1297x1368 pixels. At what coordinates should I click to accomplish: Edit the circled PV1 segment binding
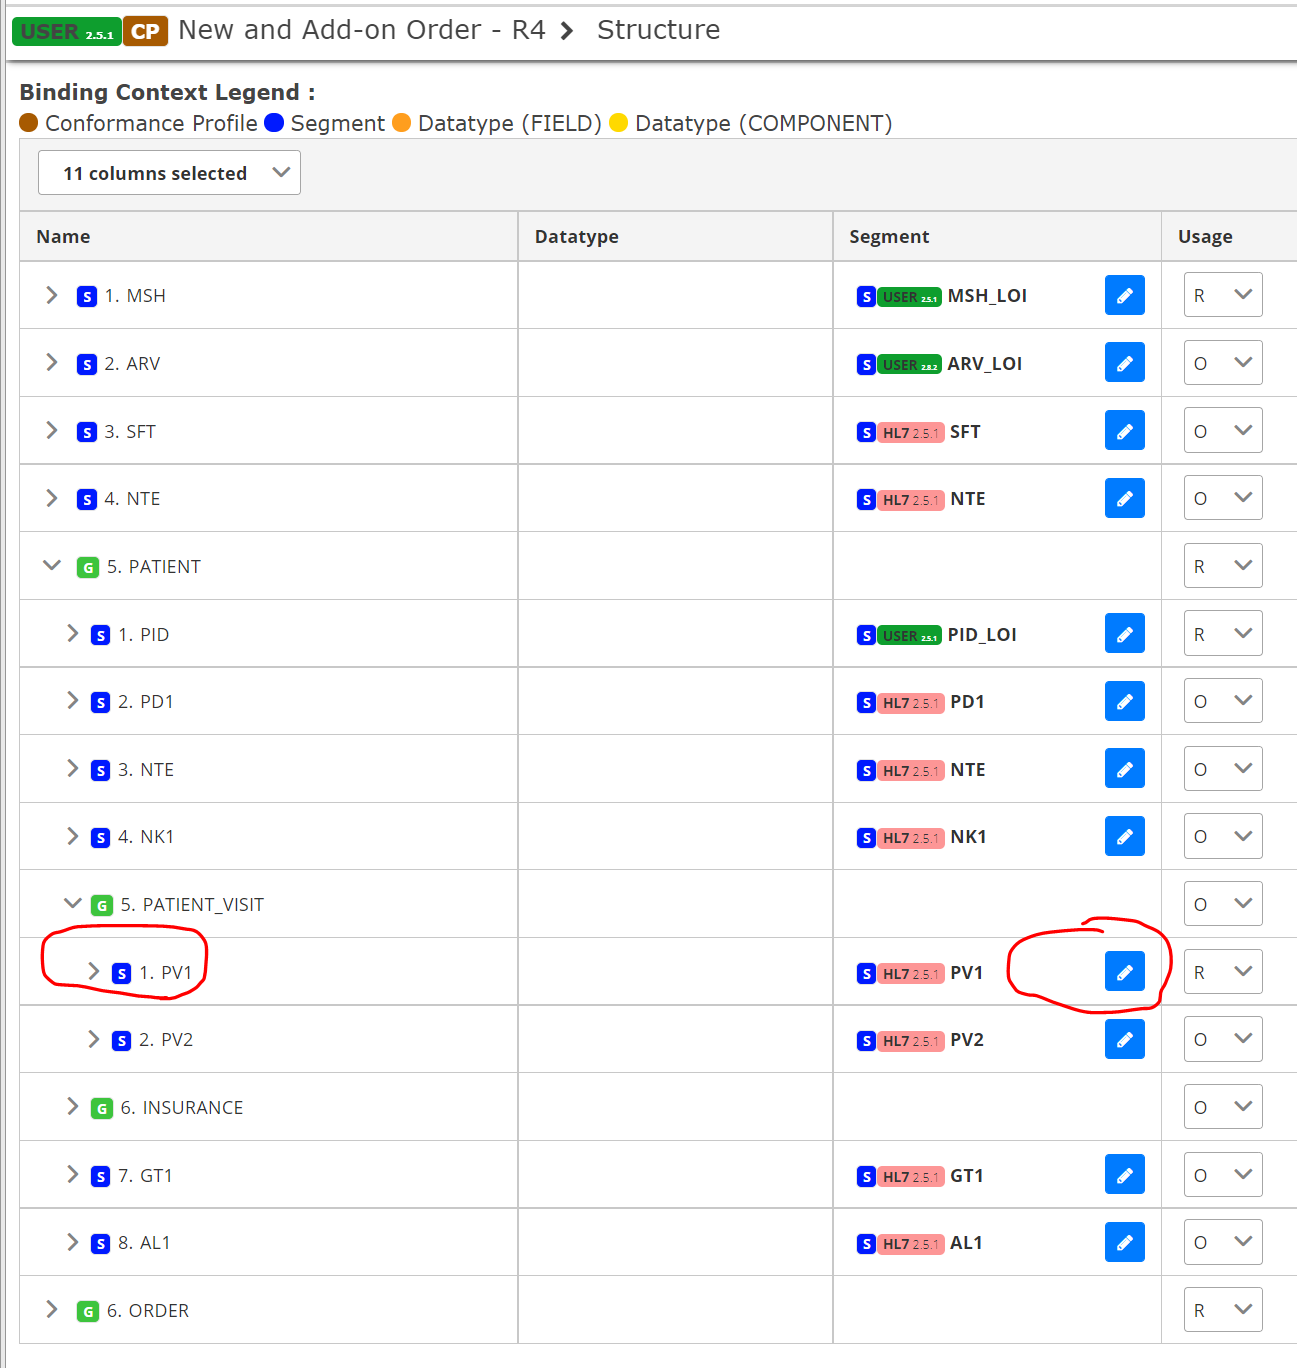(x=1124, y=971)
